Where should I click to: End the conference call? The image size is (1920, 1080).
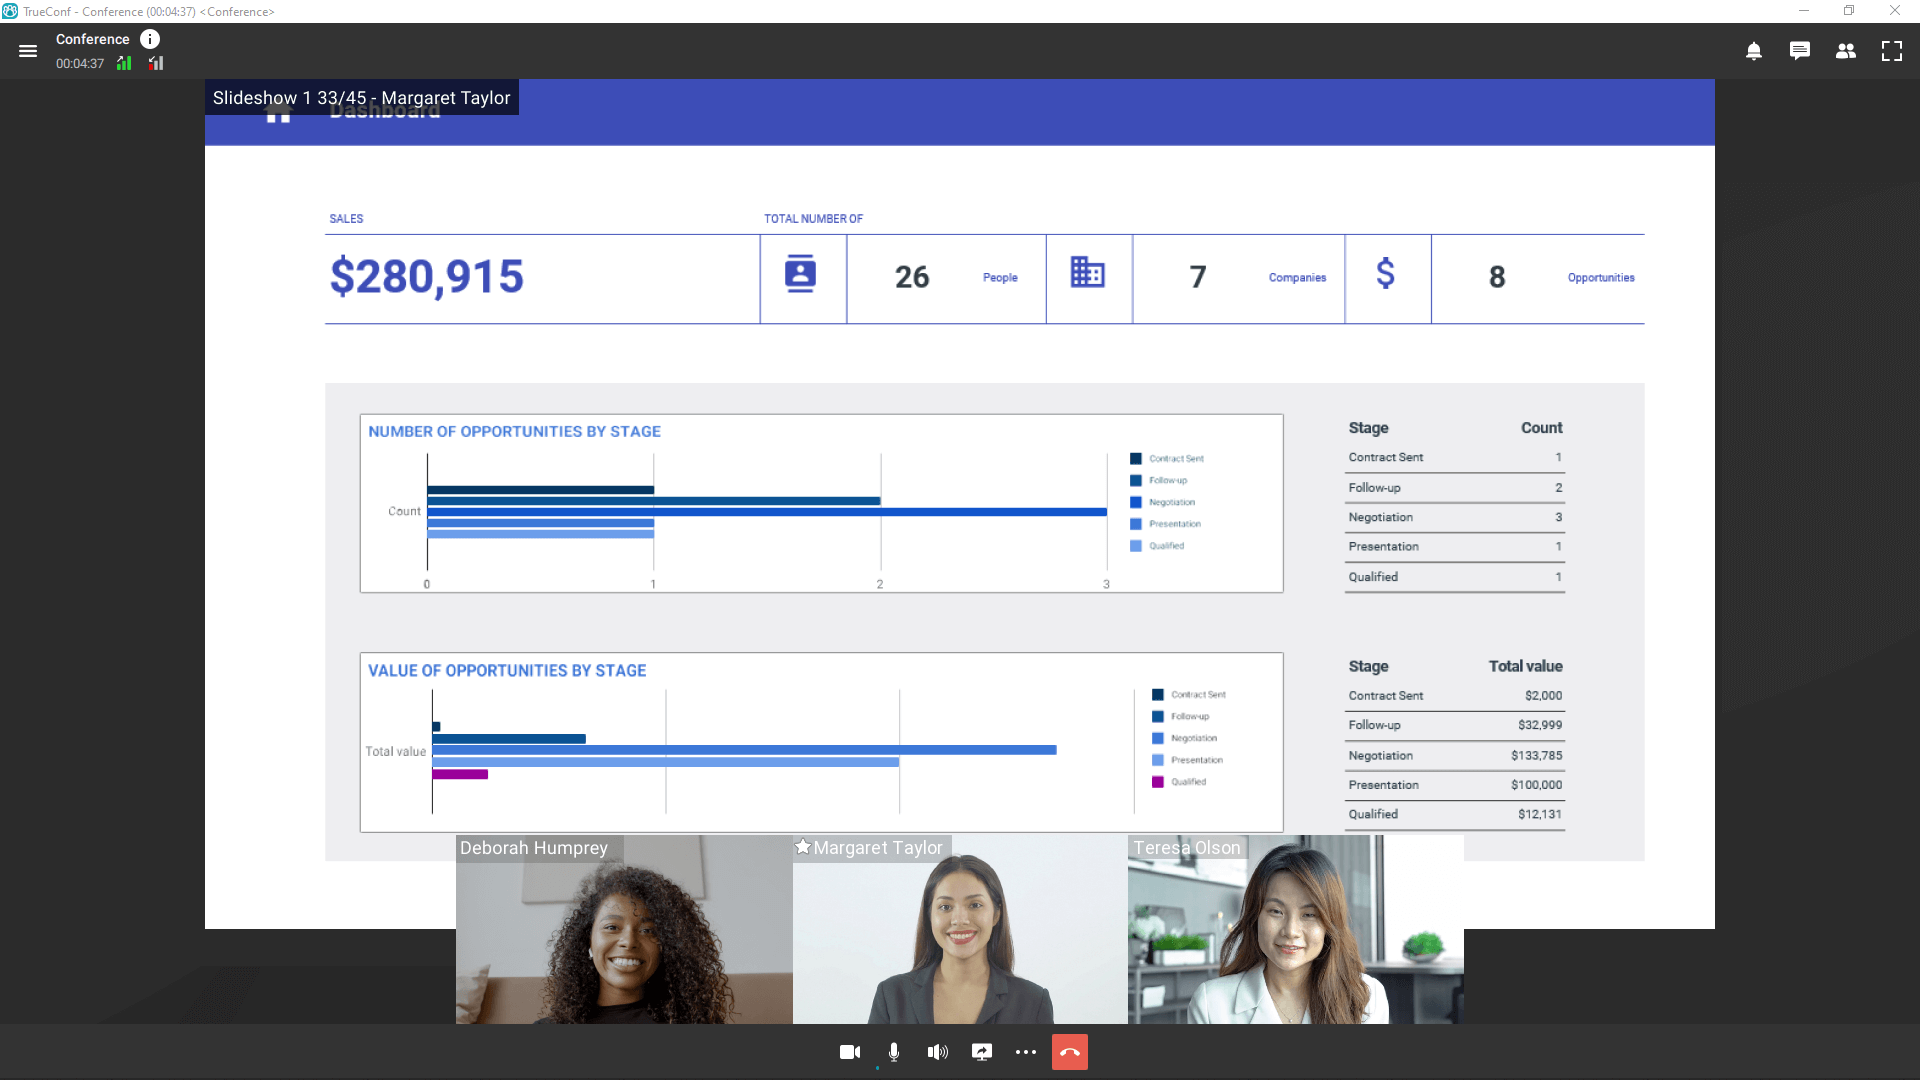tap(1069, 1051)
